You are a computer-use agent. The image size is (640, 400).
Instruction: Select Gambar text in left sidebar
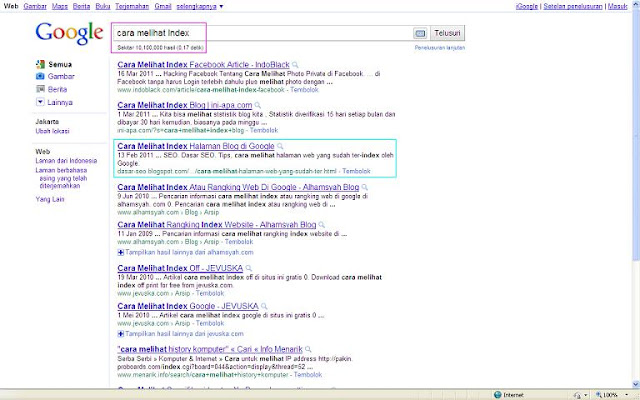(x=61, y=76)
